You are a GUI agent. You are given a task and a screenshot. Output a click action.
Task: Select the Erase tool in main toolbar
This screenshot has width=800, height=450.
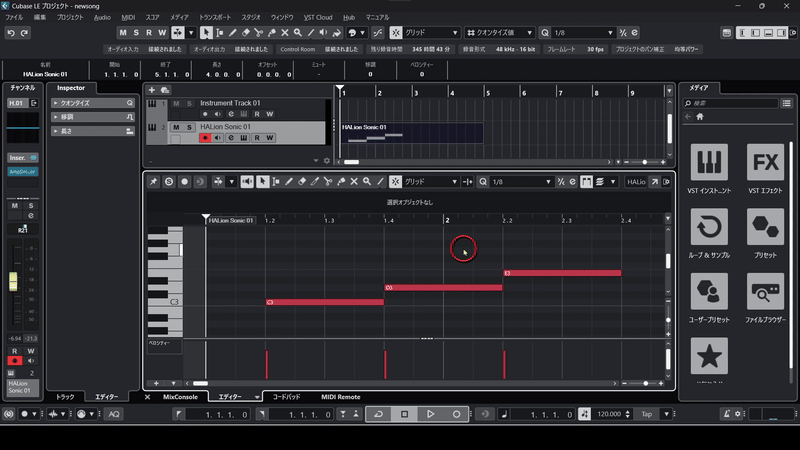click(x=245, y=33)
